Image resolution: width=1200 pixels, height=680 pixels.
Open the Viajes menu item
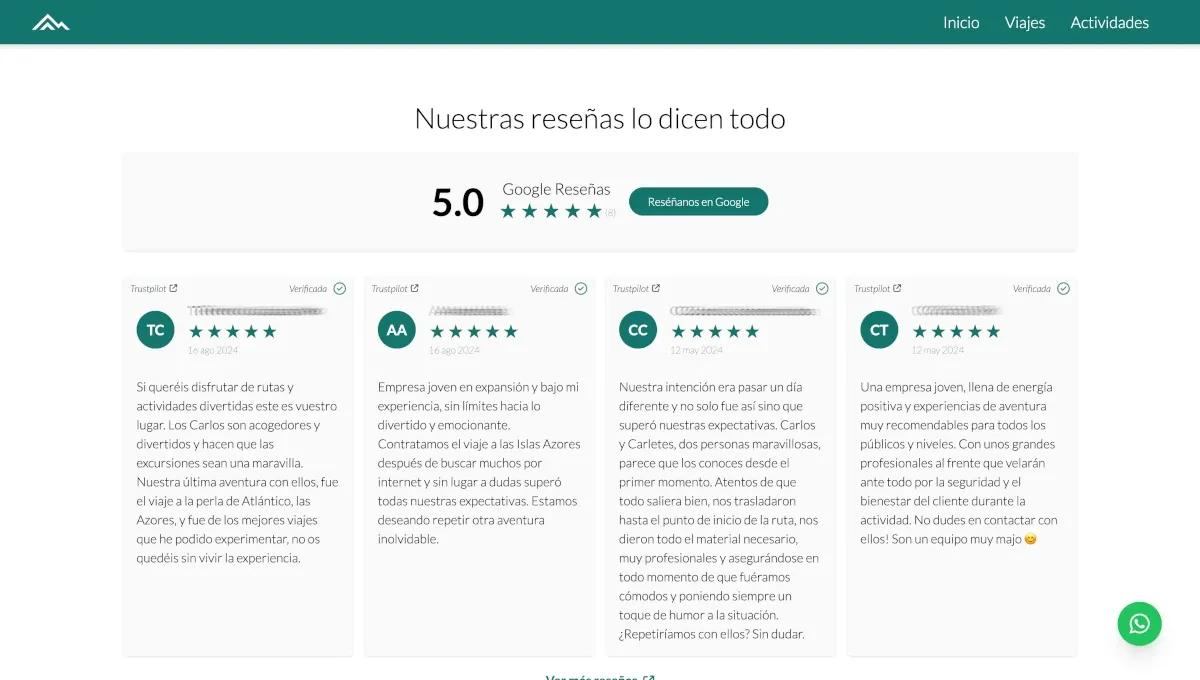pyautogui.click(x=1025, y=22)
